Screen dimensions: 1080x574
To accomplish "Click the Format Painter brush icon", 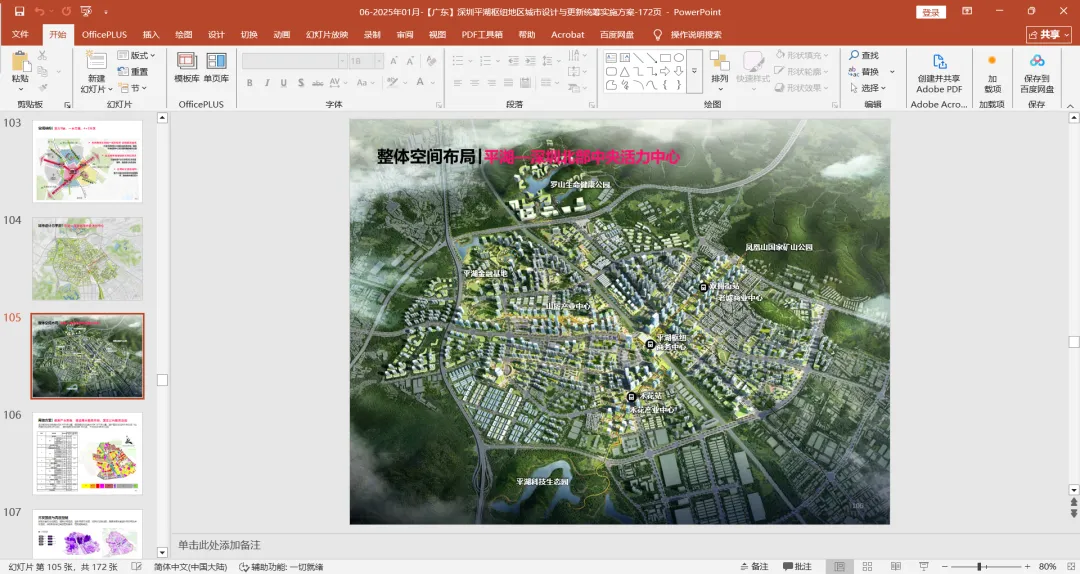I will (43, 88).
